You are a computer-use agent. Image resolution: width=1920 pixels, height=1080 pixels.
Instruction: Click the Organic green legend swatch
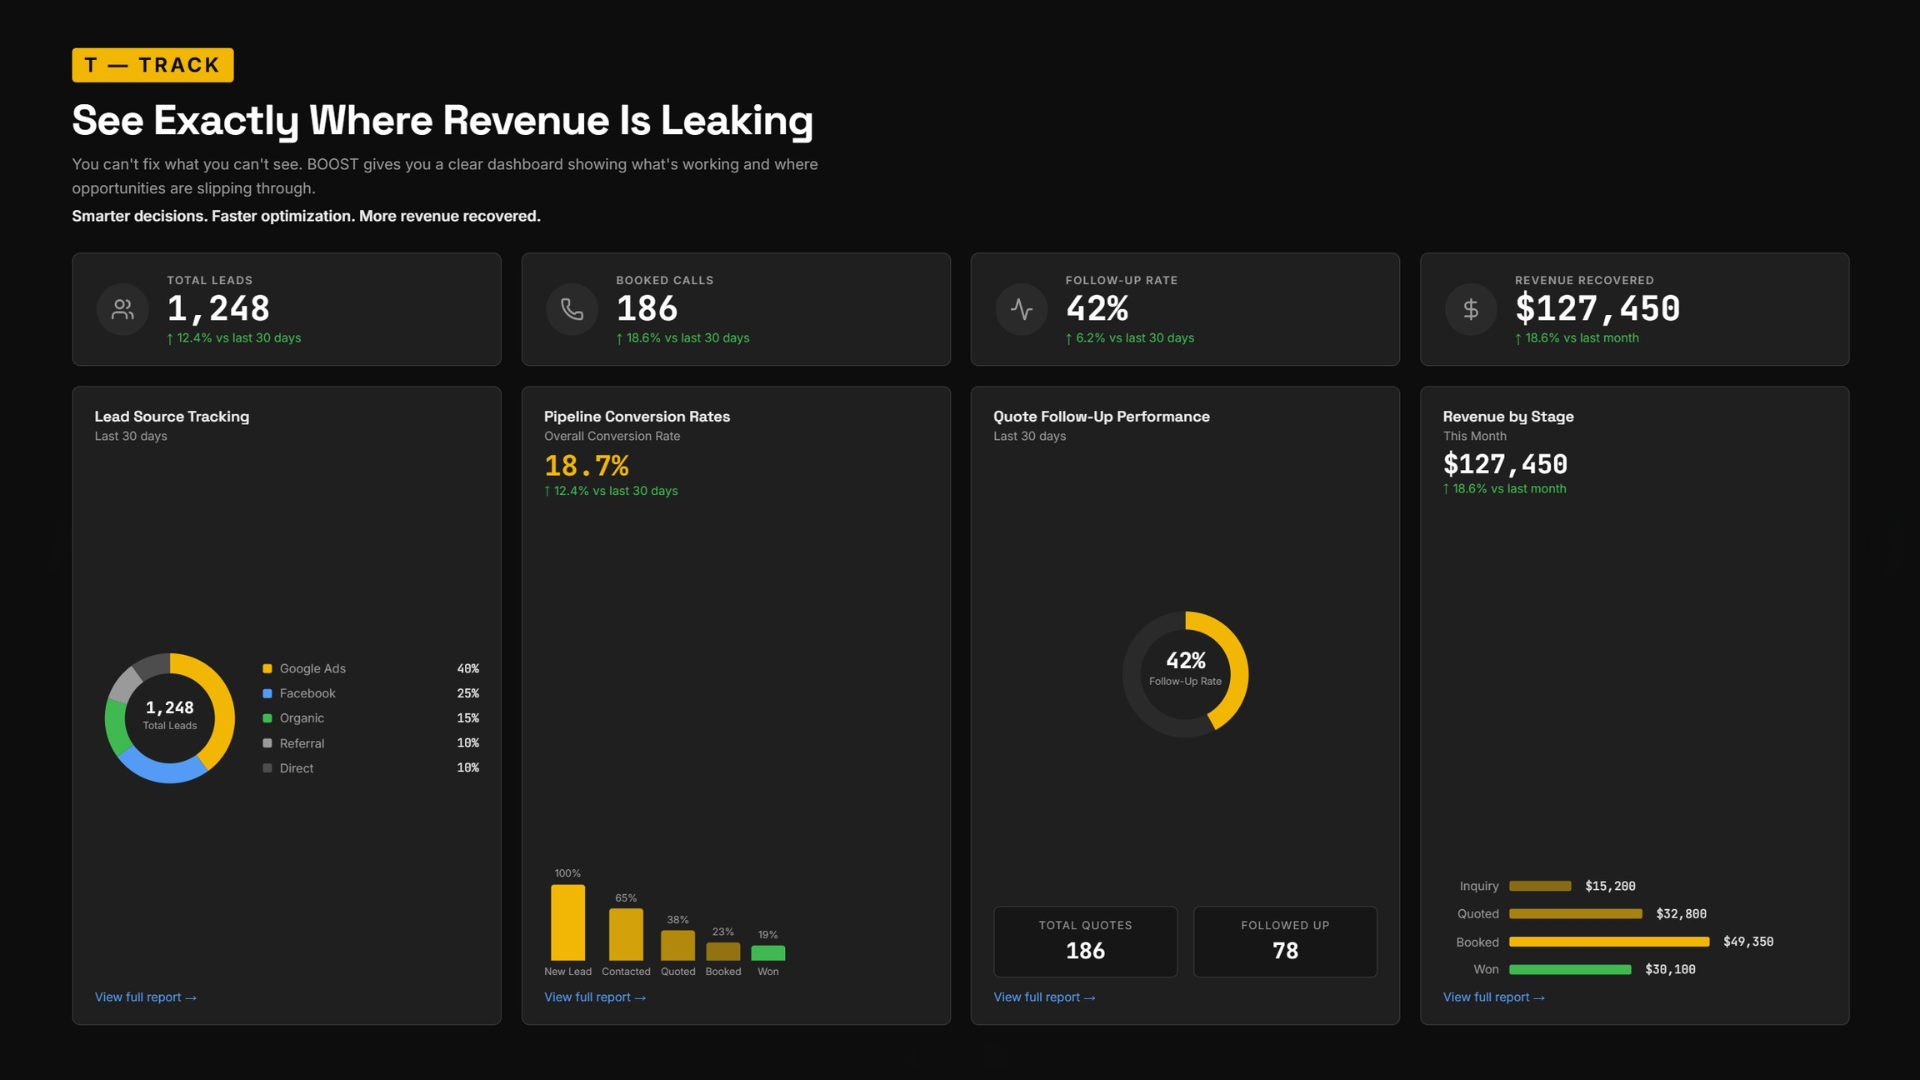[267, 718]
